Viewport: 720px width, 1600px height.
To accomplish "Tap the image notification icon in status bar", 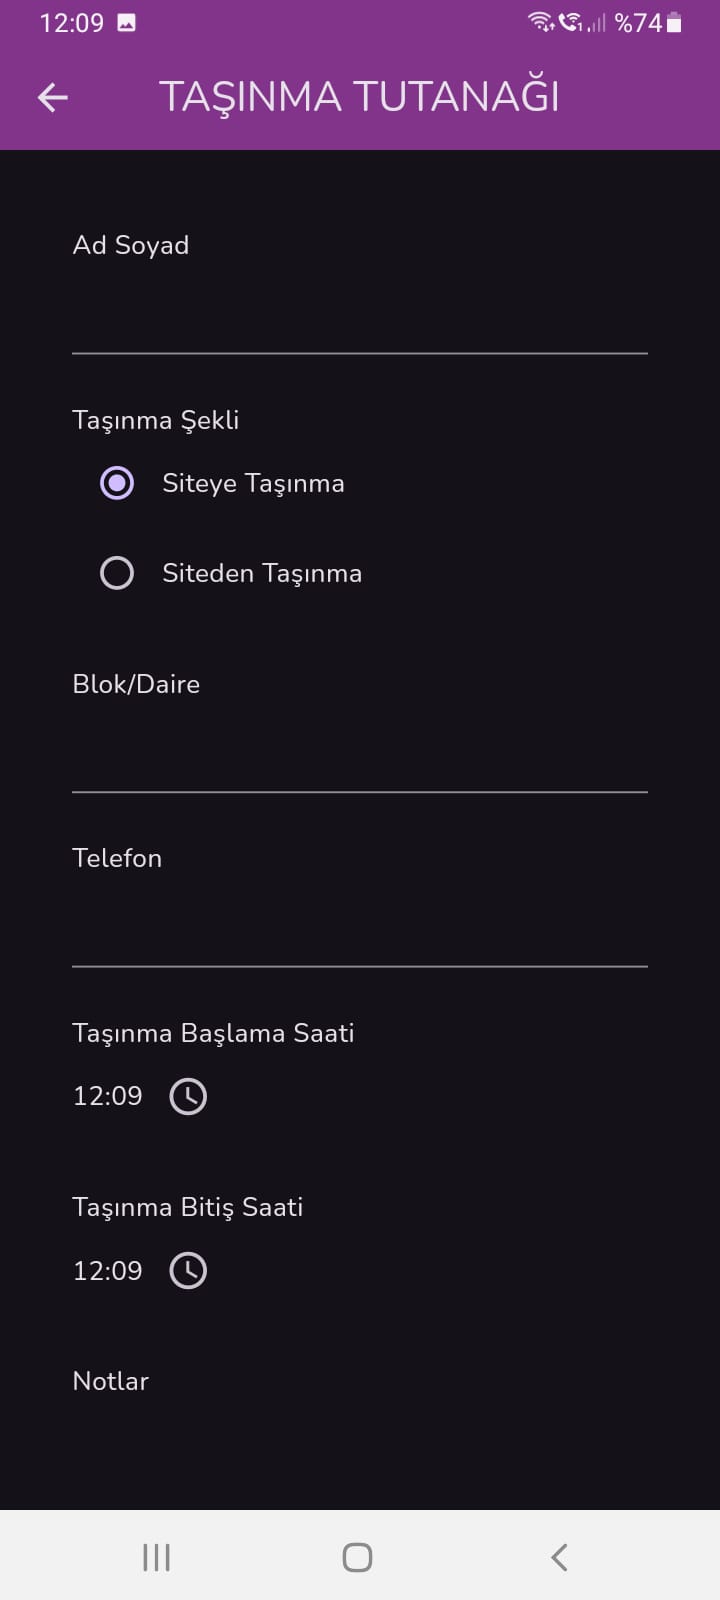I will (126, 22).
